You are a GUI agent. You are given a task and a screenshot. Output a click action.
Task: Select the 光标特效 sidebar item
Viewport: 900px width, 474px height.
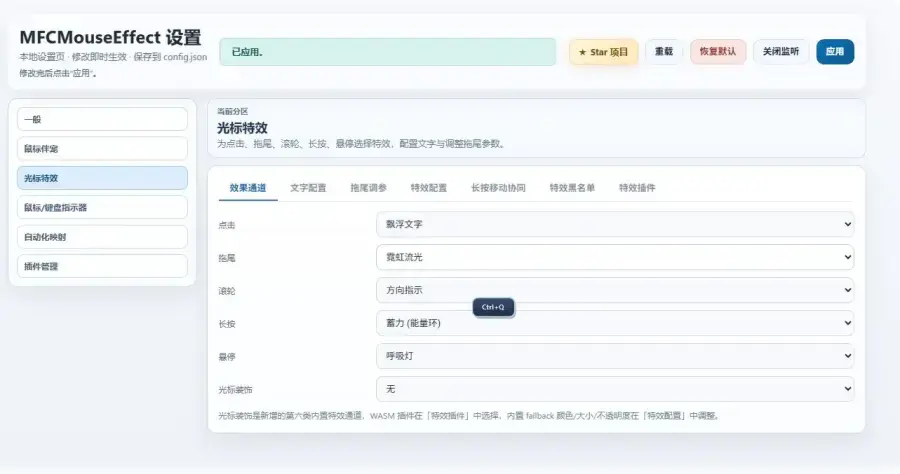[x=102, y=178]
